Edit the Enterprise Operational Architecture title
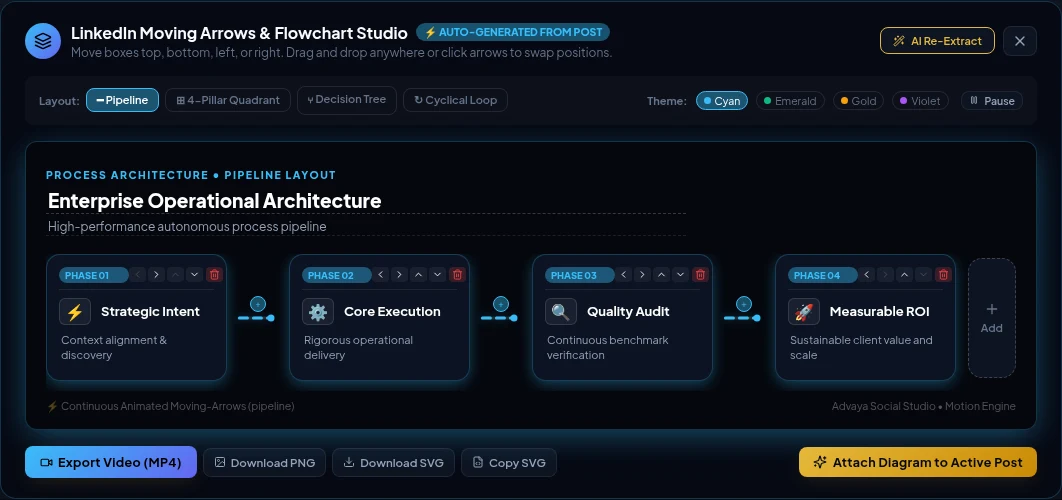Screen dimensions: 1062x500 click(366, 201)
